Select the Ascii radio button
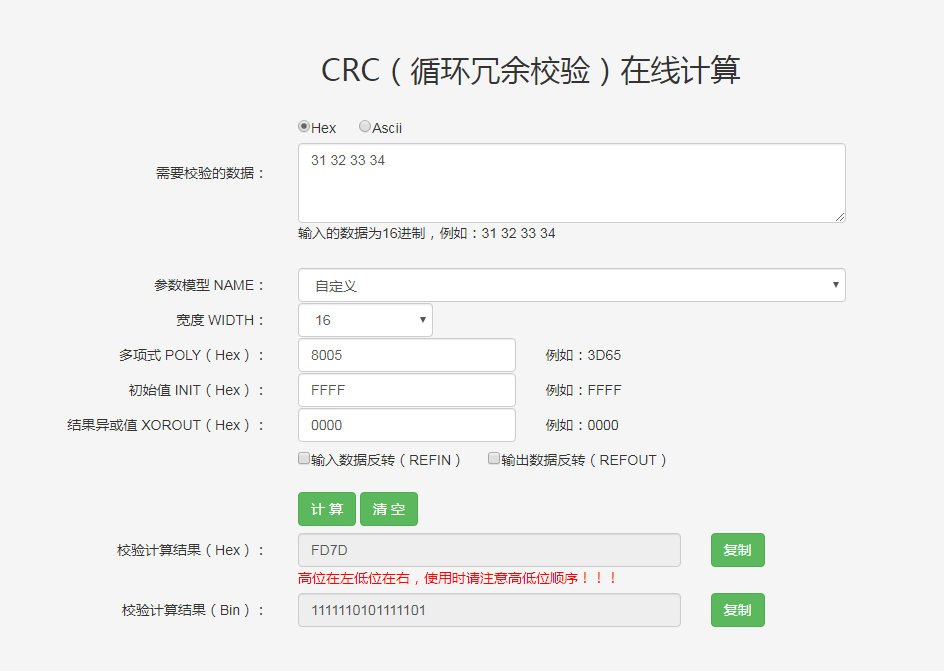The height and width of the screenshot is (671, 944). coord(364,127)
